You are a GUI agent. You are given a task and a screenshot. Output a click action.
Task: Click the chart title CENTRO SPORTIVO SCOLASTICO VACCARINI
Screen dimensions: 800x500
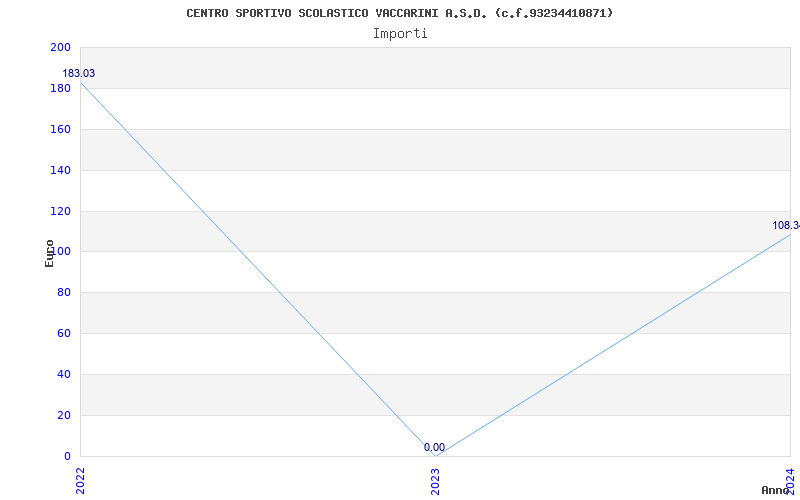click(x=399, y=13)
